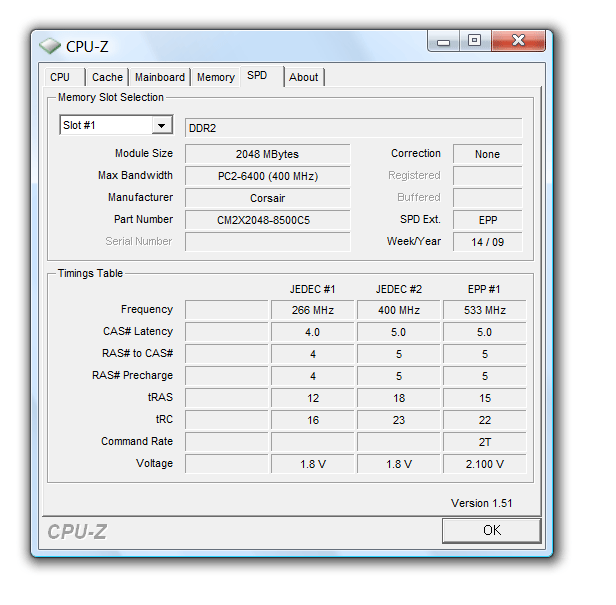
Task: Close the CPU-Z window
Action: click(518, 40)
